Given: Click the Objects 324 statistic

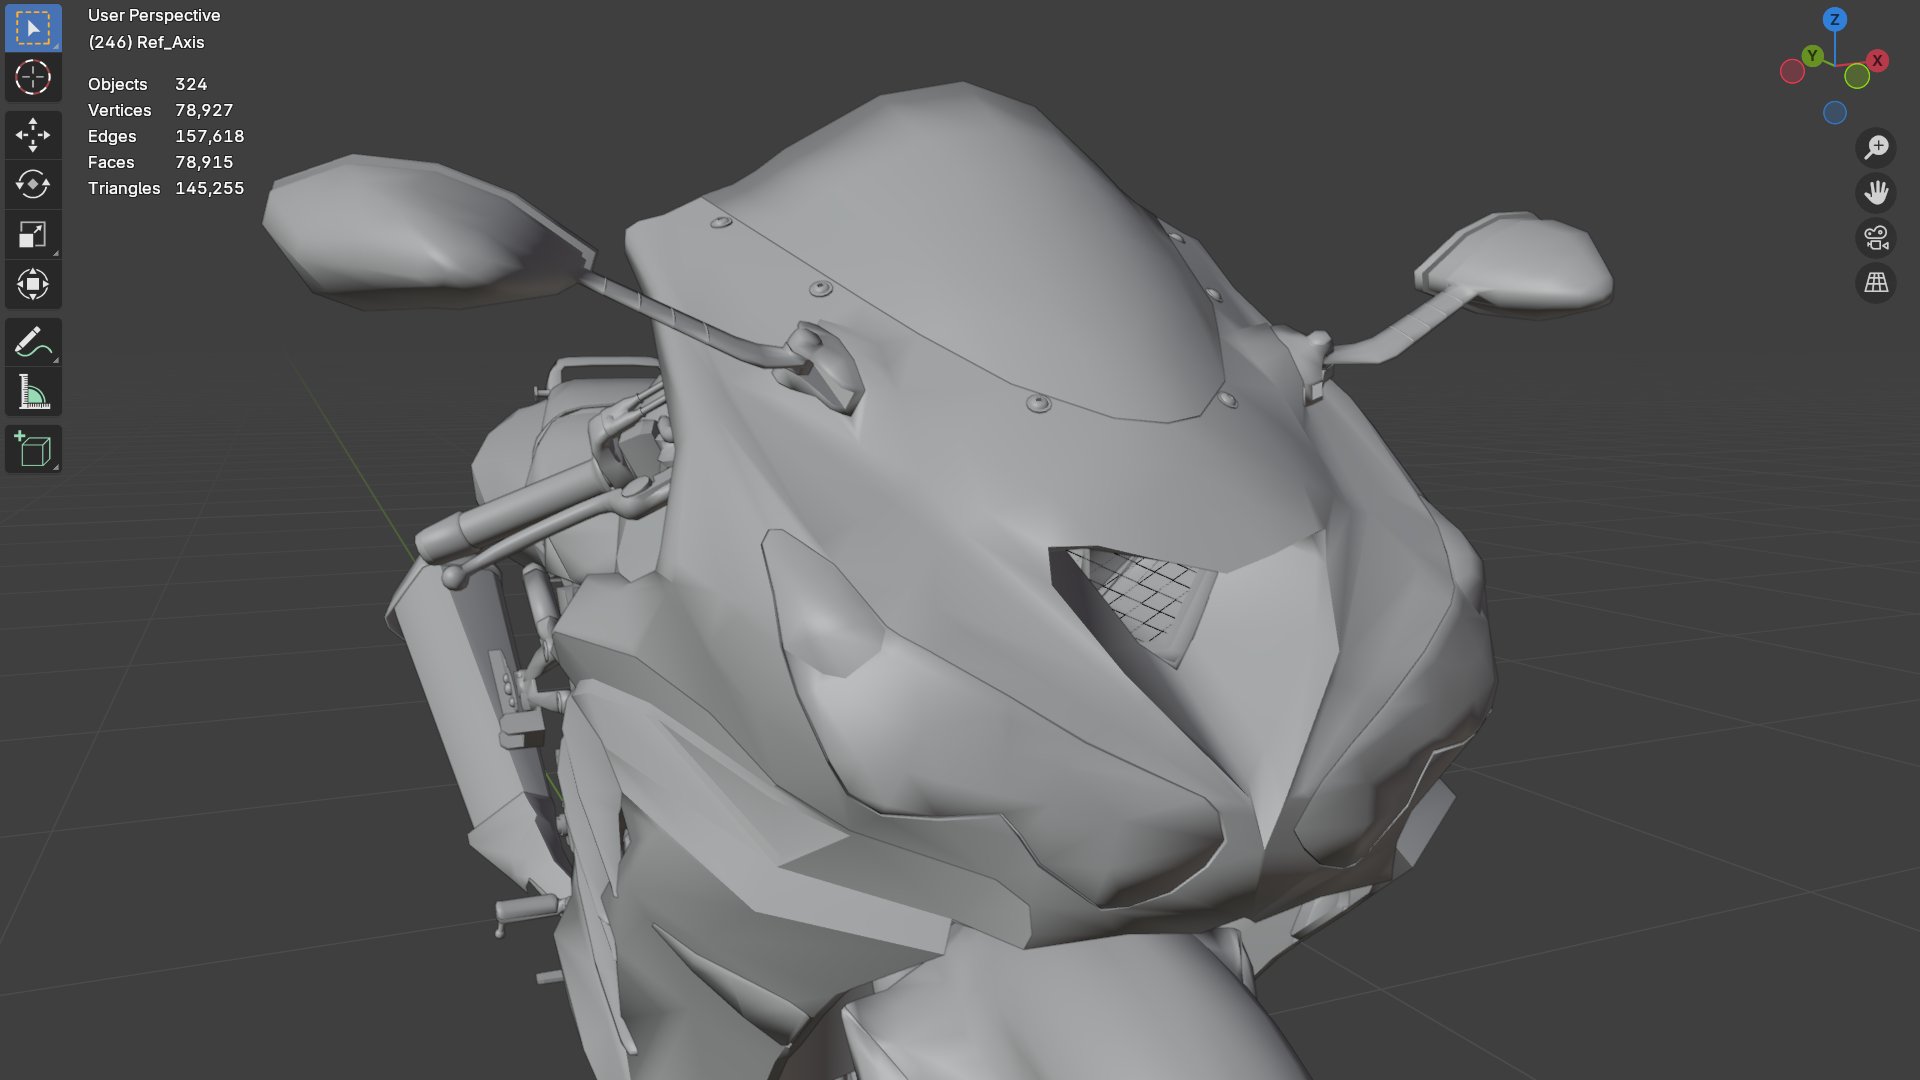Looking at the screenshot, I should pos(147,84).
